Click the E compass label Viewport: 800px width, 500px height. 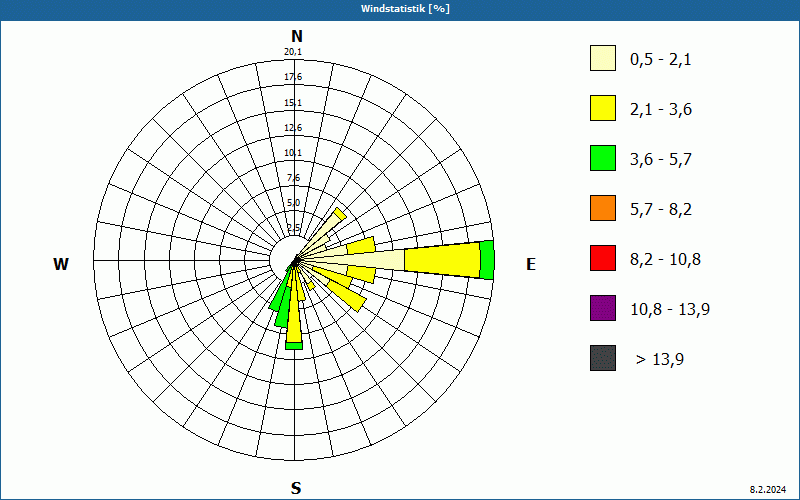tap(531, 264)
